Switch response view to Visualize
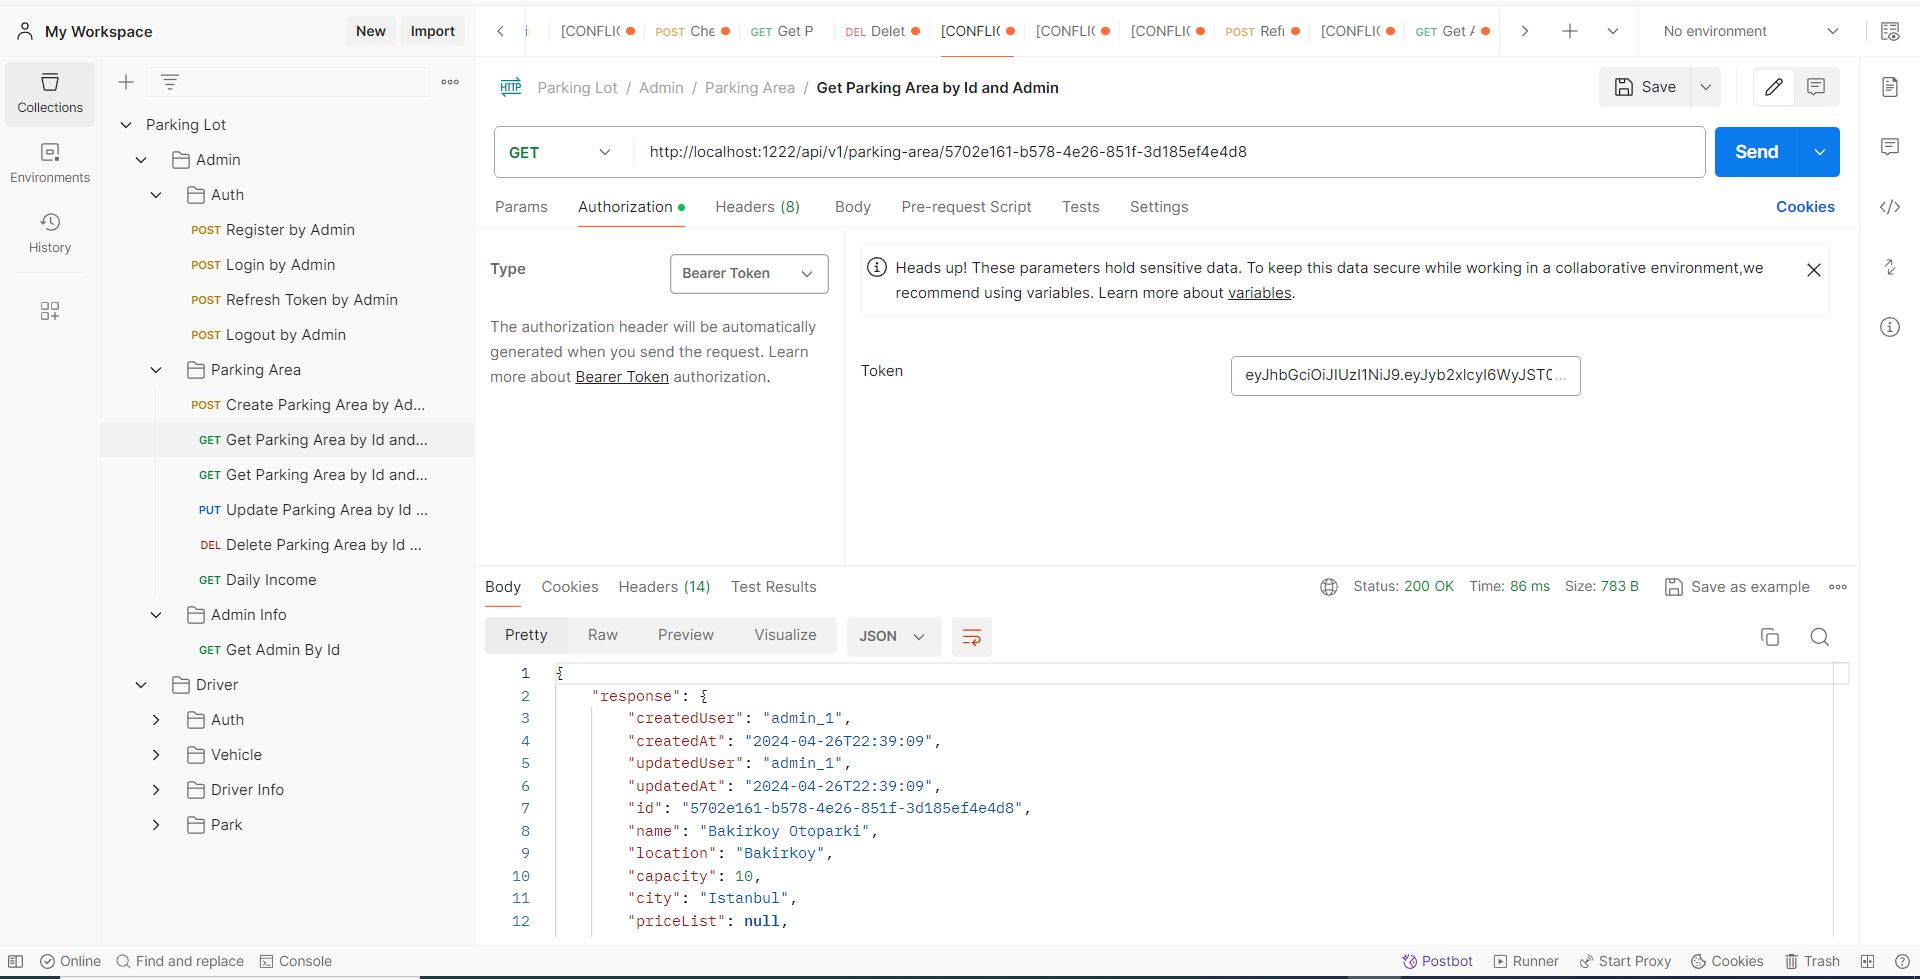This screenshot has height=979, width=1920. (785, 635)
